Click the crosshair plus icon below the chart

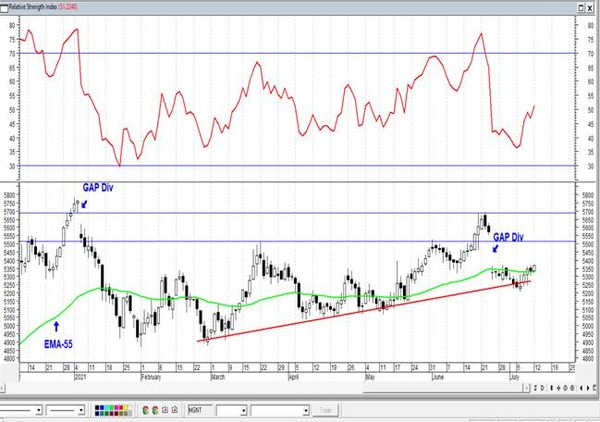(558, 388)
